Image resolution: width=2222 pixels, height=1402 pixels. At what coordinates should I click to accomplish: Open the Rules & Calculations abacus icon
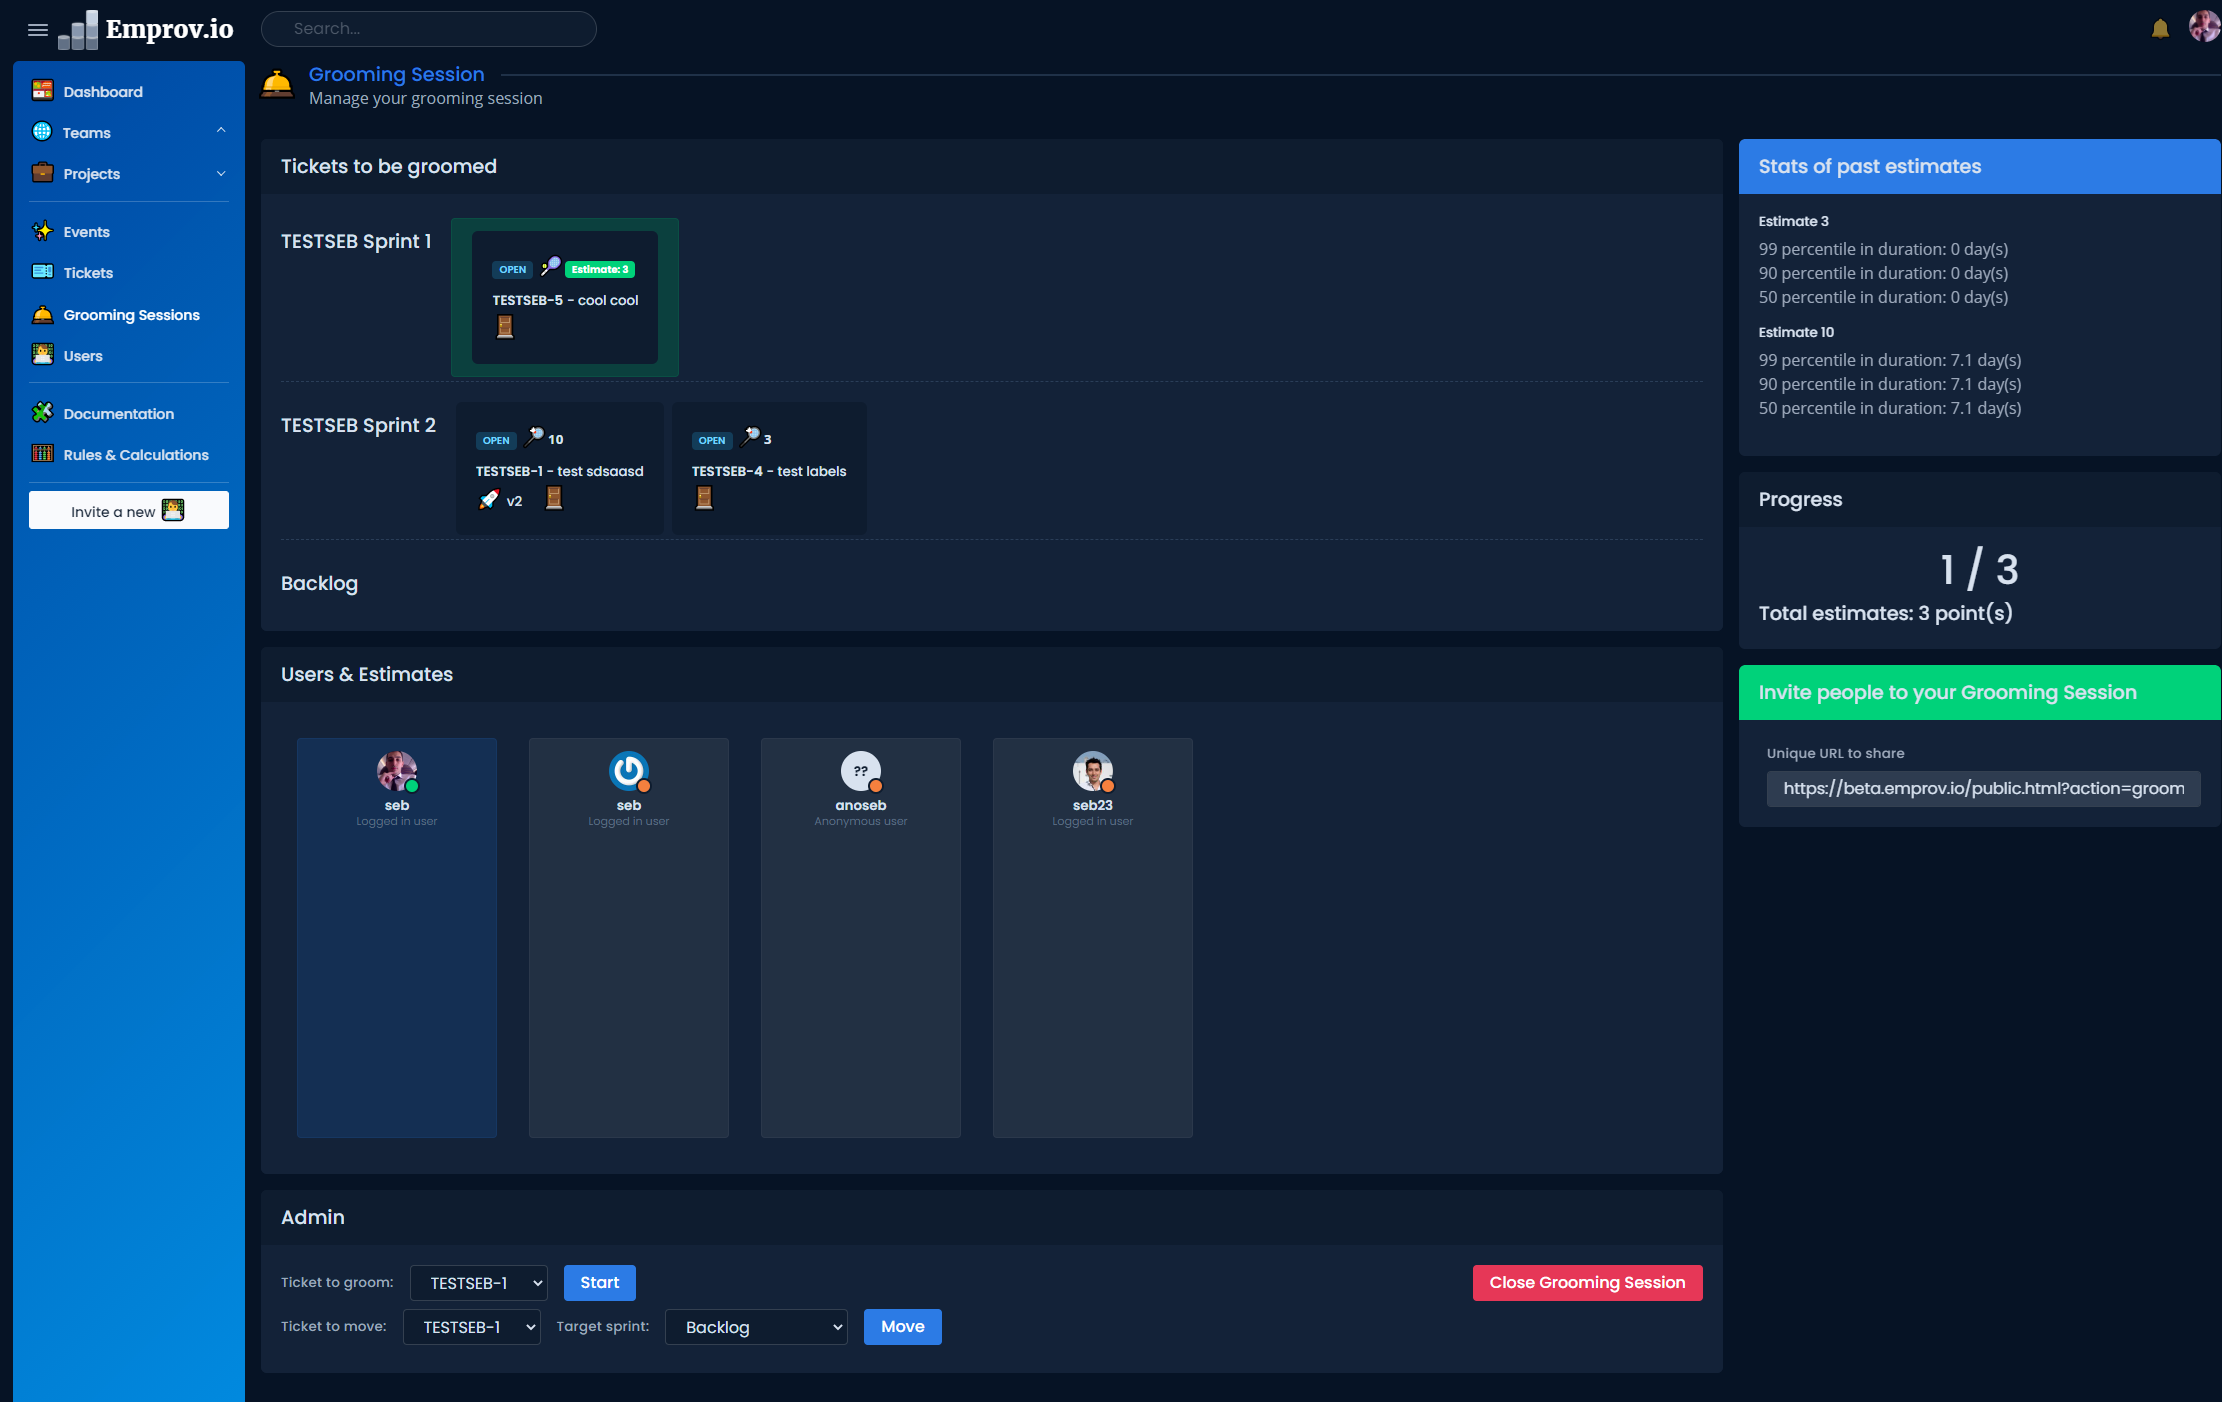pyautogui.click(x=42, y=454)
